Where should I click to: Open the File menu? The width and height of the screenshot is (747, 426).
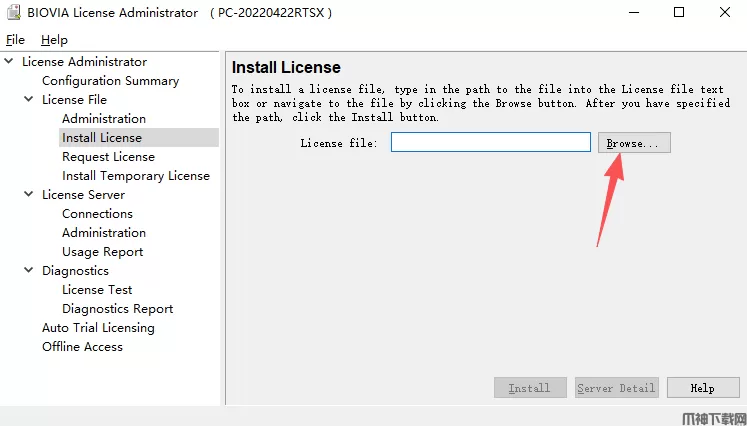tap(15, 40)
